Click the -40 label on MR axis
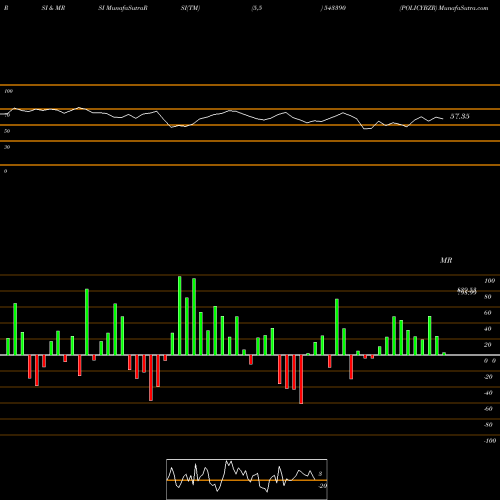 (488, 393)
